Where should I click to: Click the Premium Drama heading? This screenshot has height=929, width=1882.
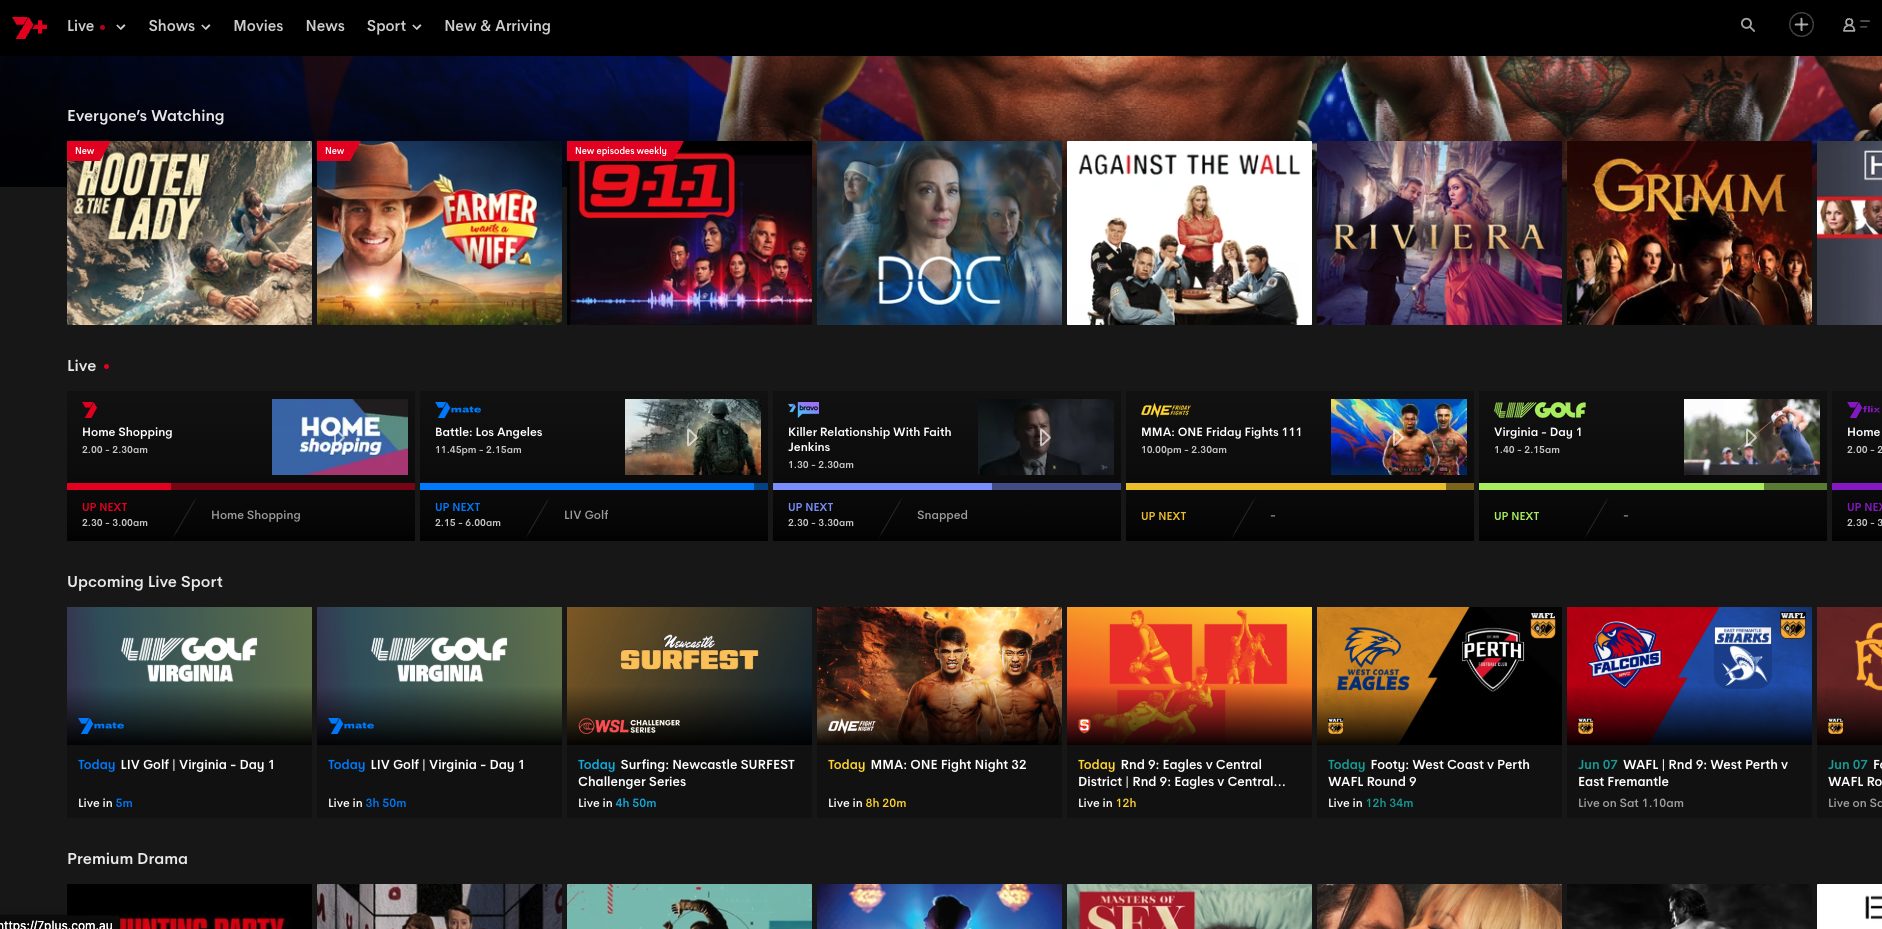(x=127, y=859)
